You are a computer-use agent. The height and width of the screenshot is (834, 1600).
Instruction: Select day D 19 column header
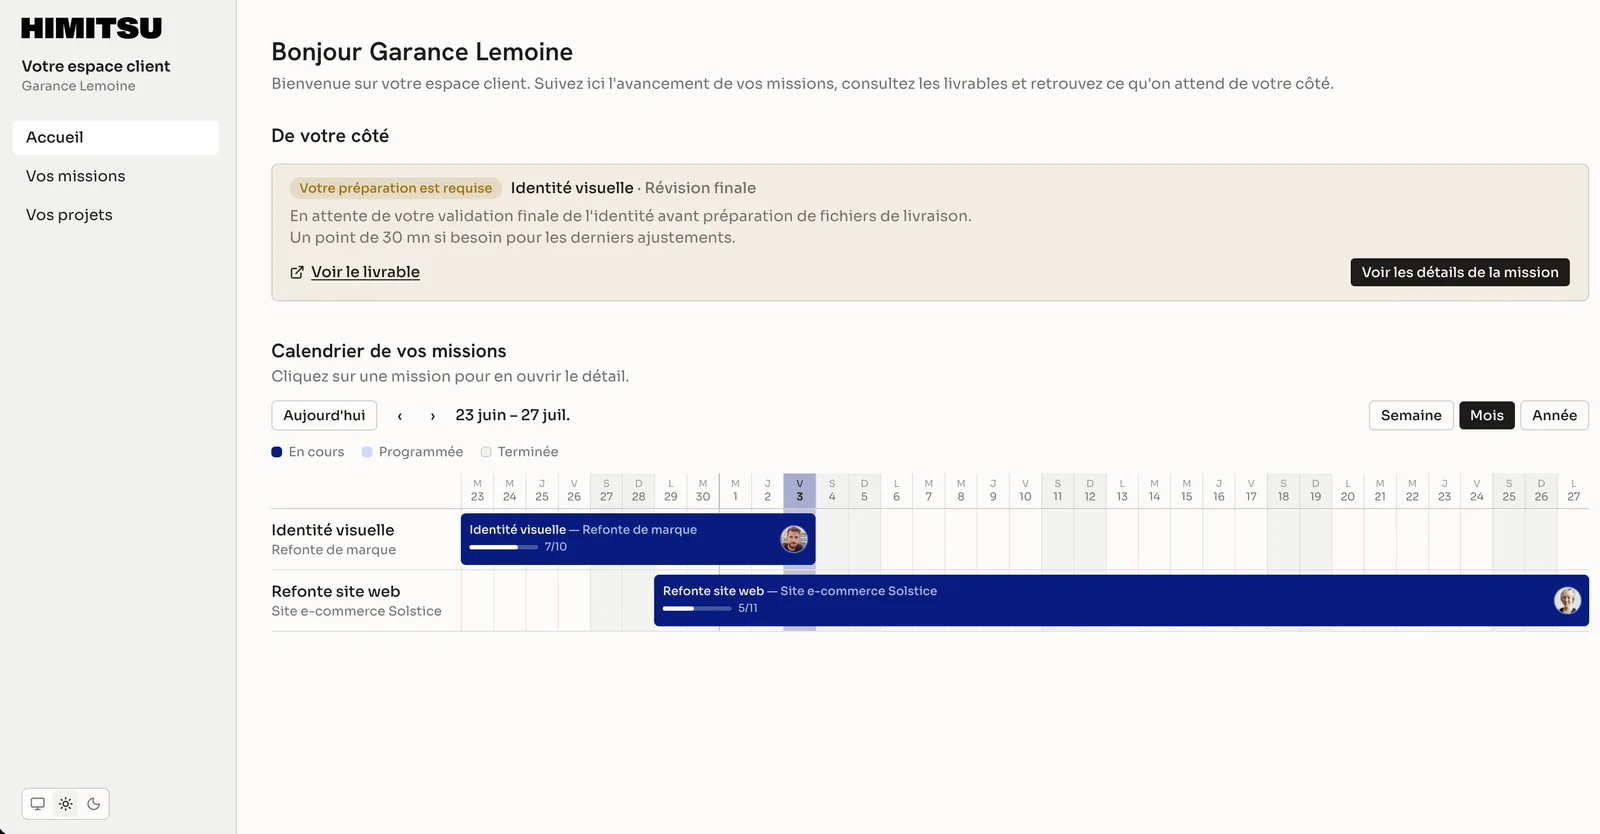(1315, 490)
